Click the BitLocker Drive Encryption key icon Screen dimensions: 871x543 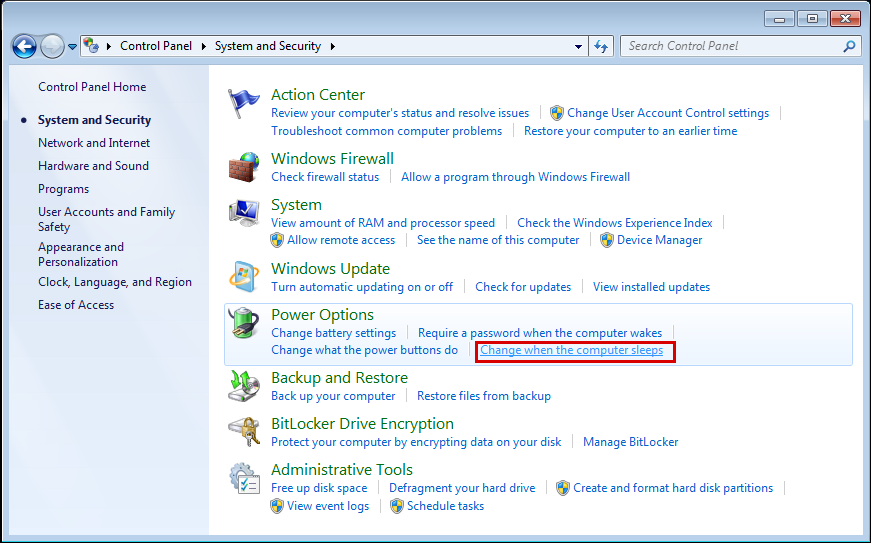(x=244, y=432)
